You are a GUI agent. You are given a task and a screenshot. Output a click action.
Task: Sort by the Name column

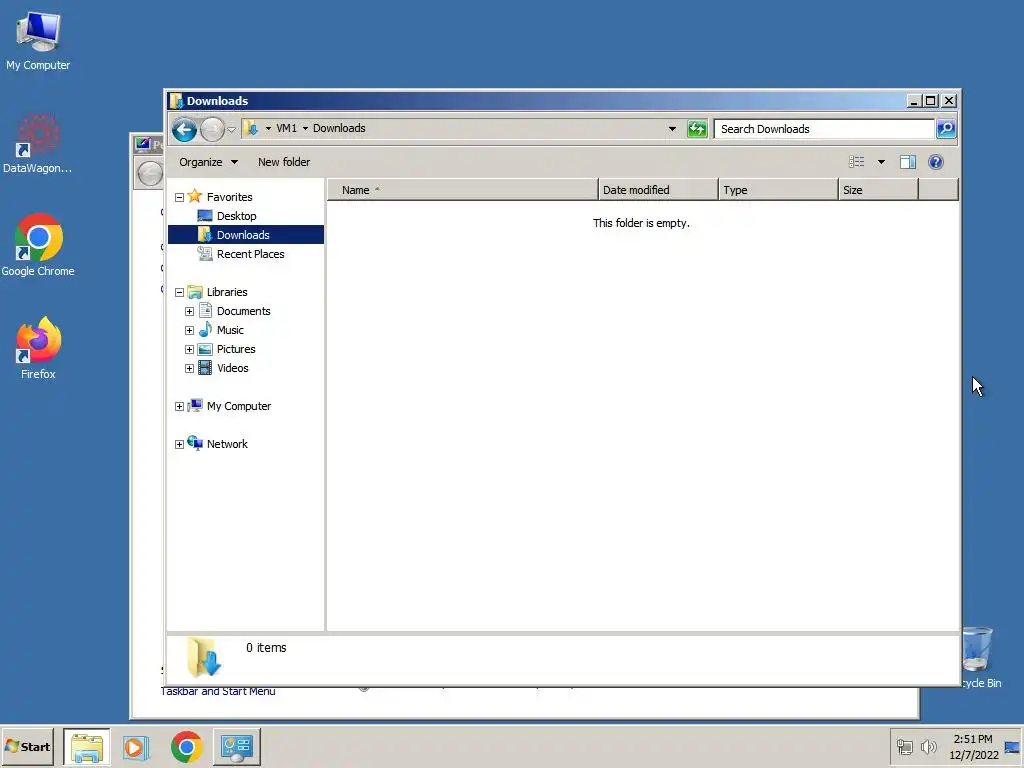tap(462, 190)
